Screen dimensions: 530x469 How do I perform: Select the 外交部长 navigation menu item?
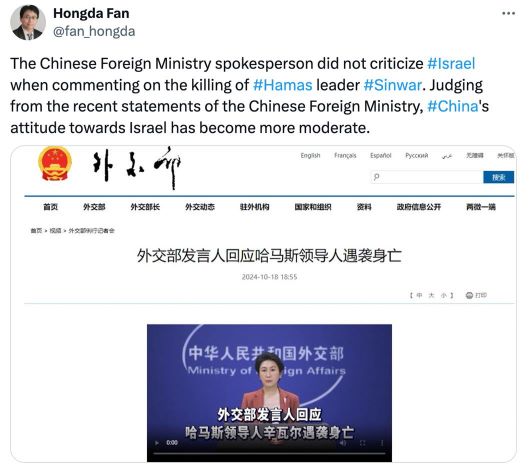click(x=145, y=207)
